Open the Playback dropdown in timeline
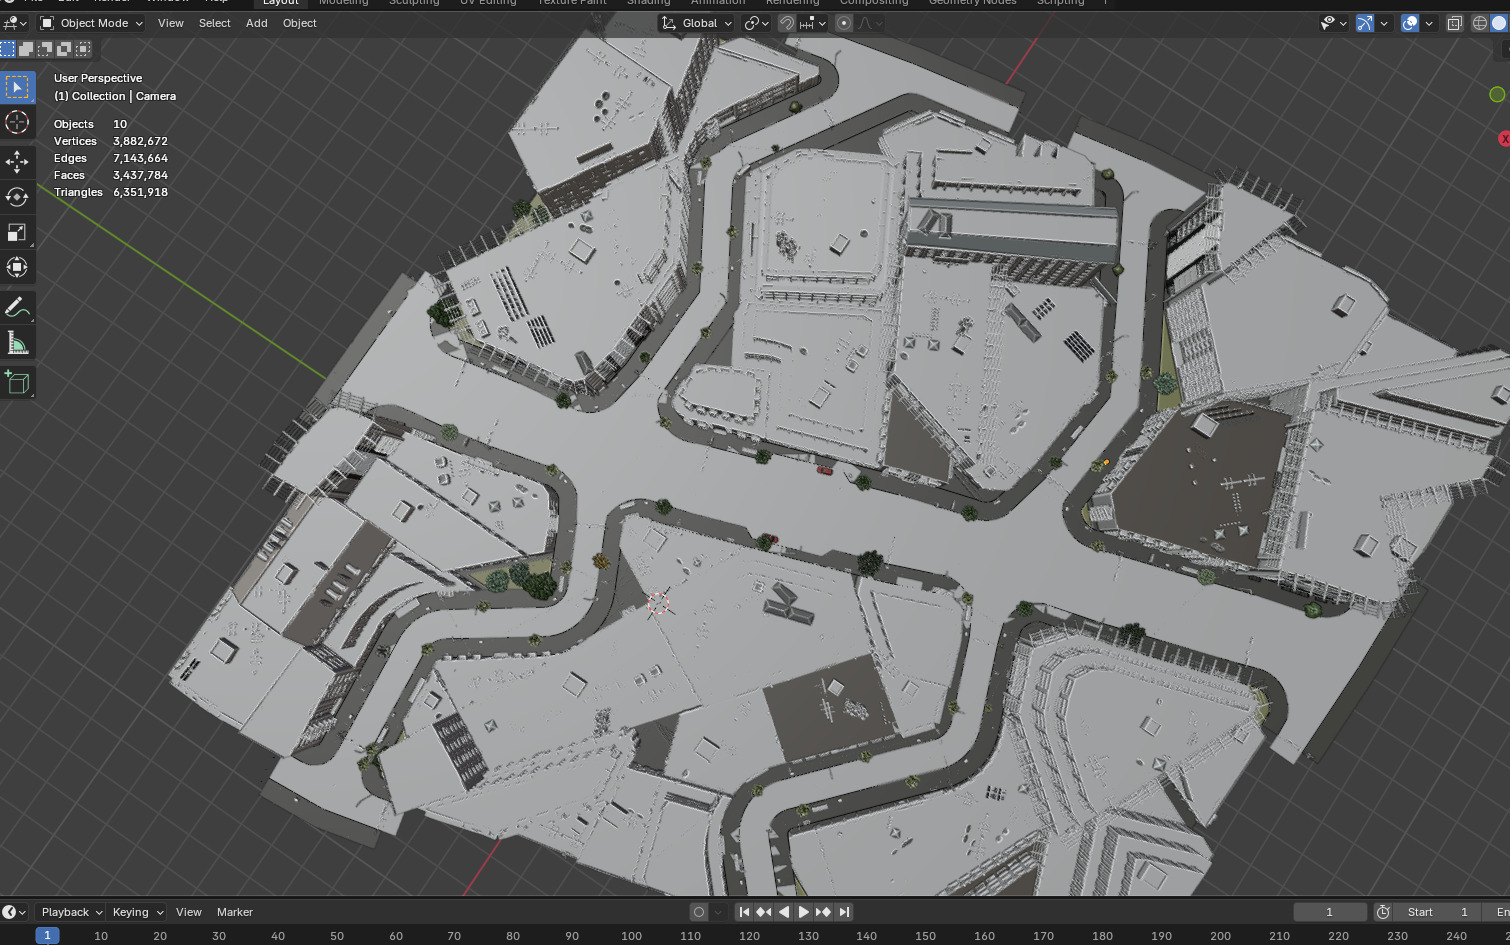 71,912
